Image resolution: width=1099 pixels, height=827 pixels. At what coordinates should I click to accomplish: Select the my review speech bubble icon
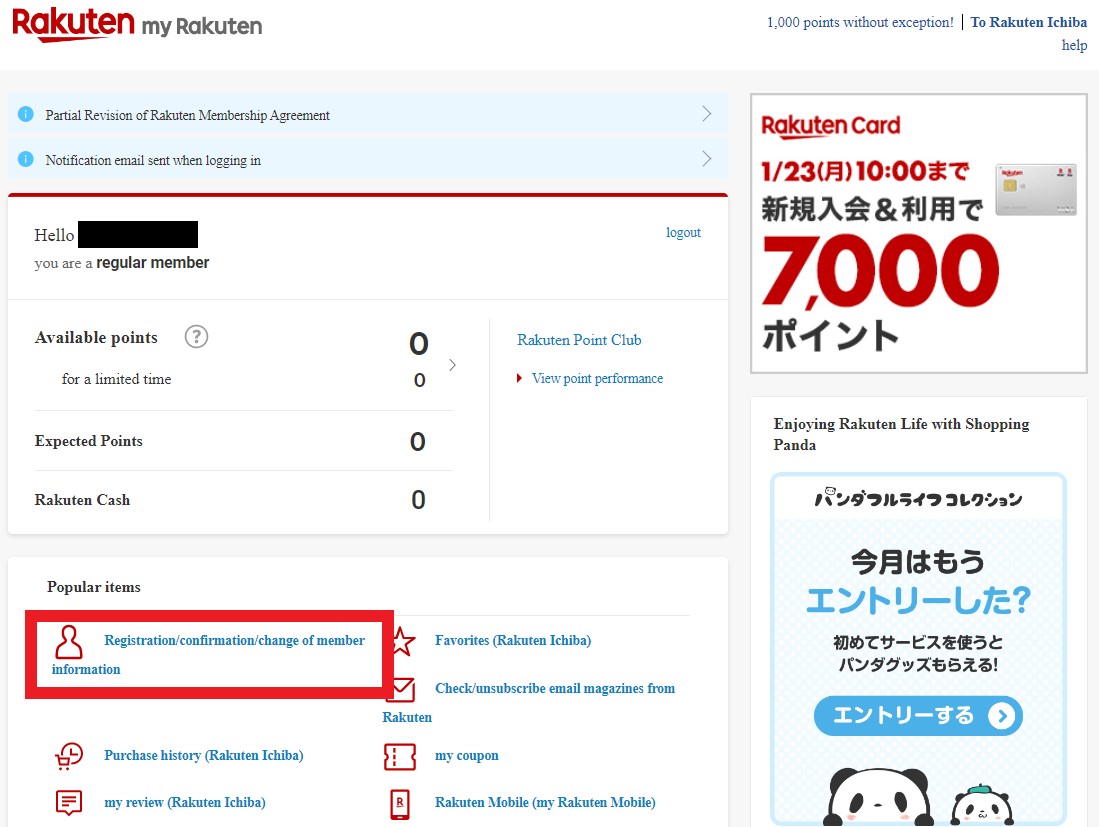coord(67,802)
